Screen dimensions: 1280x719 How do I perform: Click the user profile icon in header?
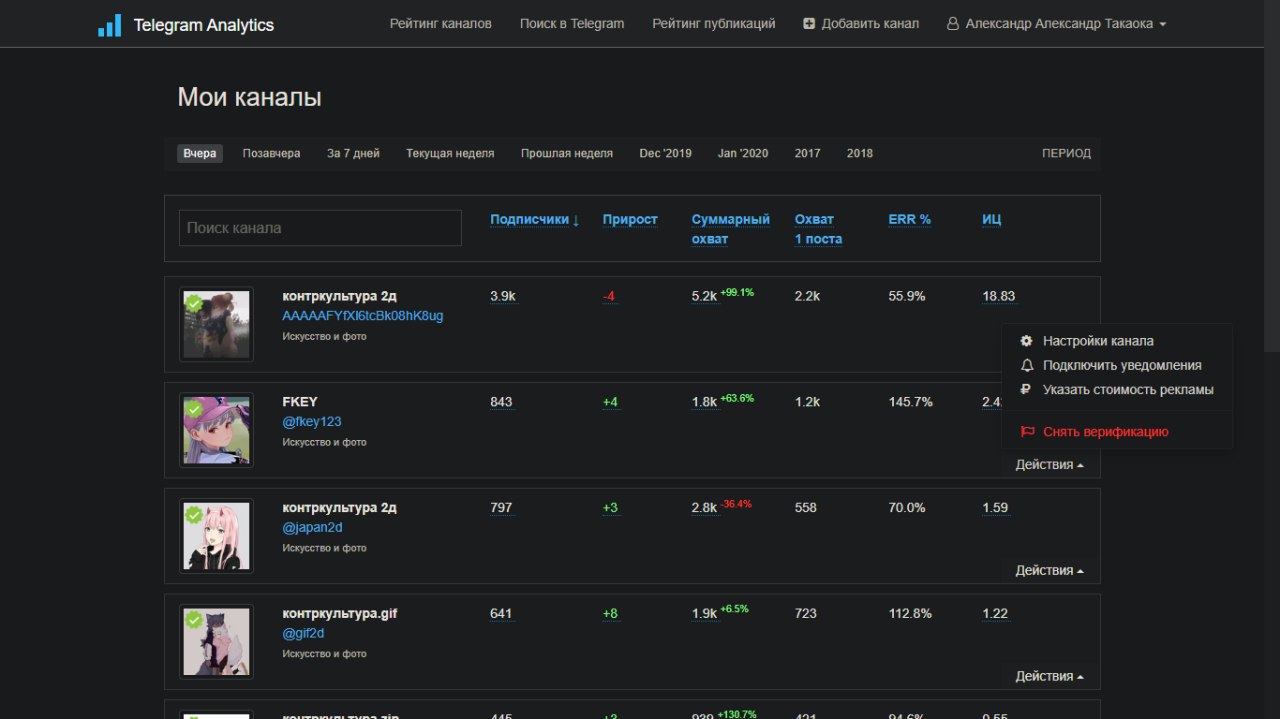[x=953, y=24]
